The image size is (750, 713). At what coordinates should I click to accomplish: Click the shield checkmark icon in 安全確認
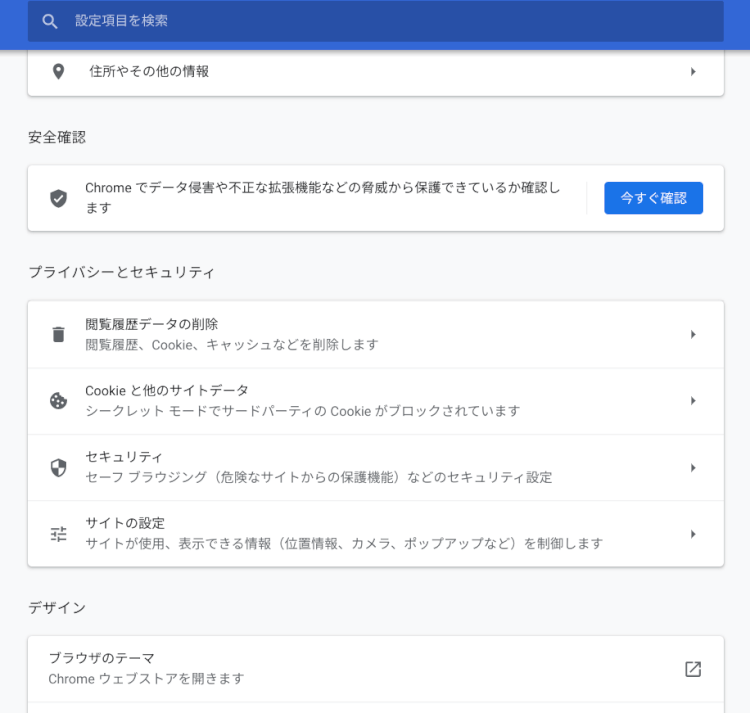[x=58, y=198]
